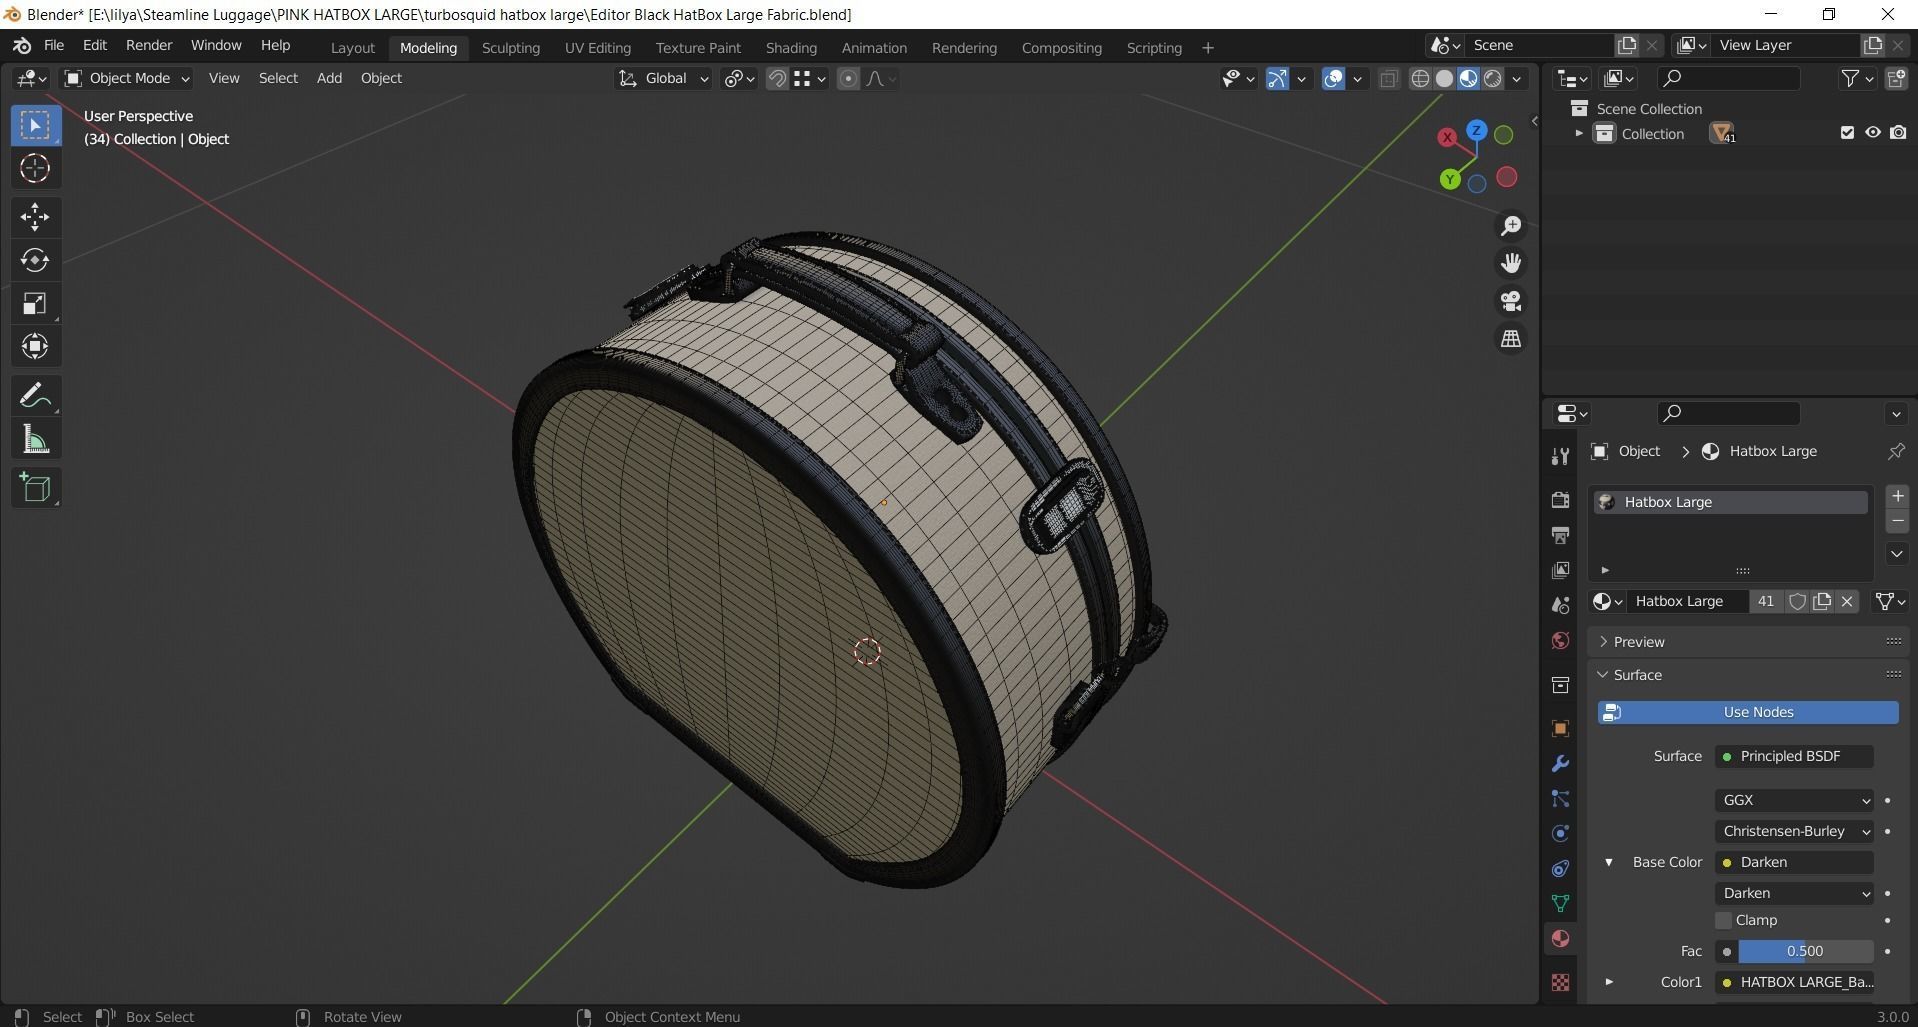Open the Modifiers wrench tab
Viewport: 1918px width, 1027px height.
pos(1560,764)
